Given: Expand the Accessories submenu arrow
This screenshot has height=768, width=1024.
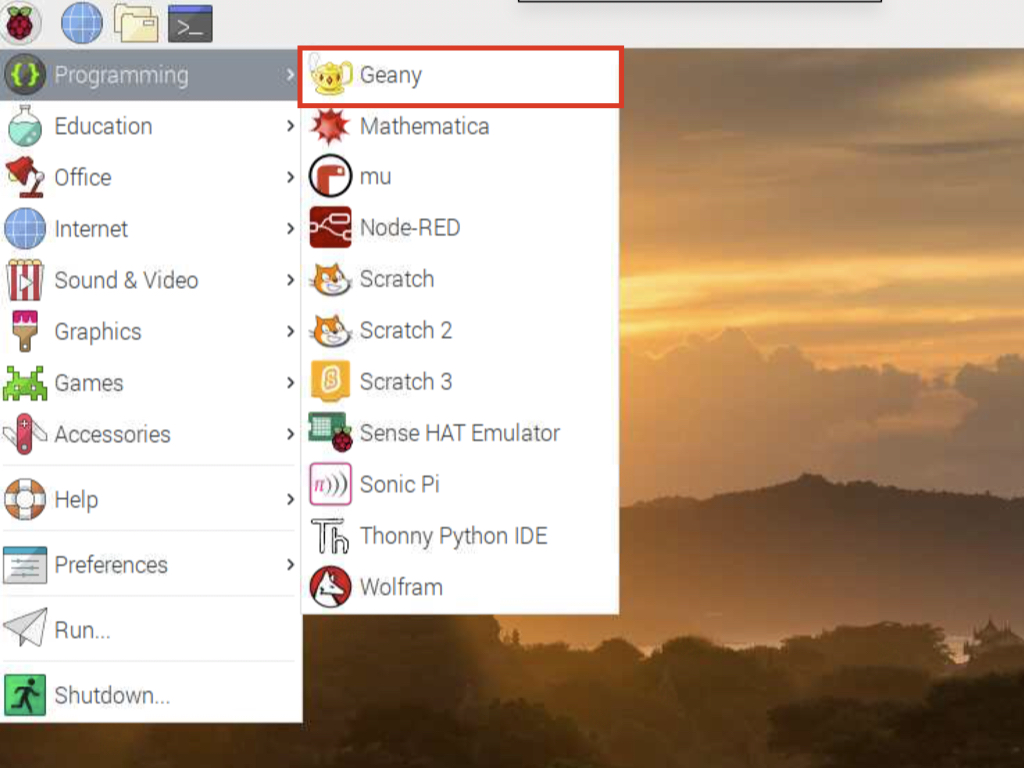Looking at the screenshot, I should (290, 434).
